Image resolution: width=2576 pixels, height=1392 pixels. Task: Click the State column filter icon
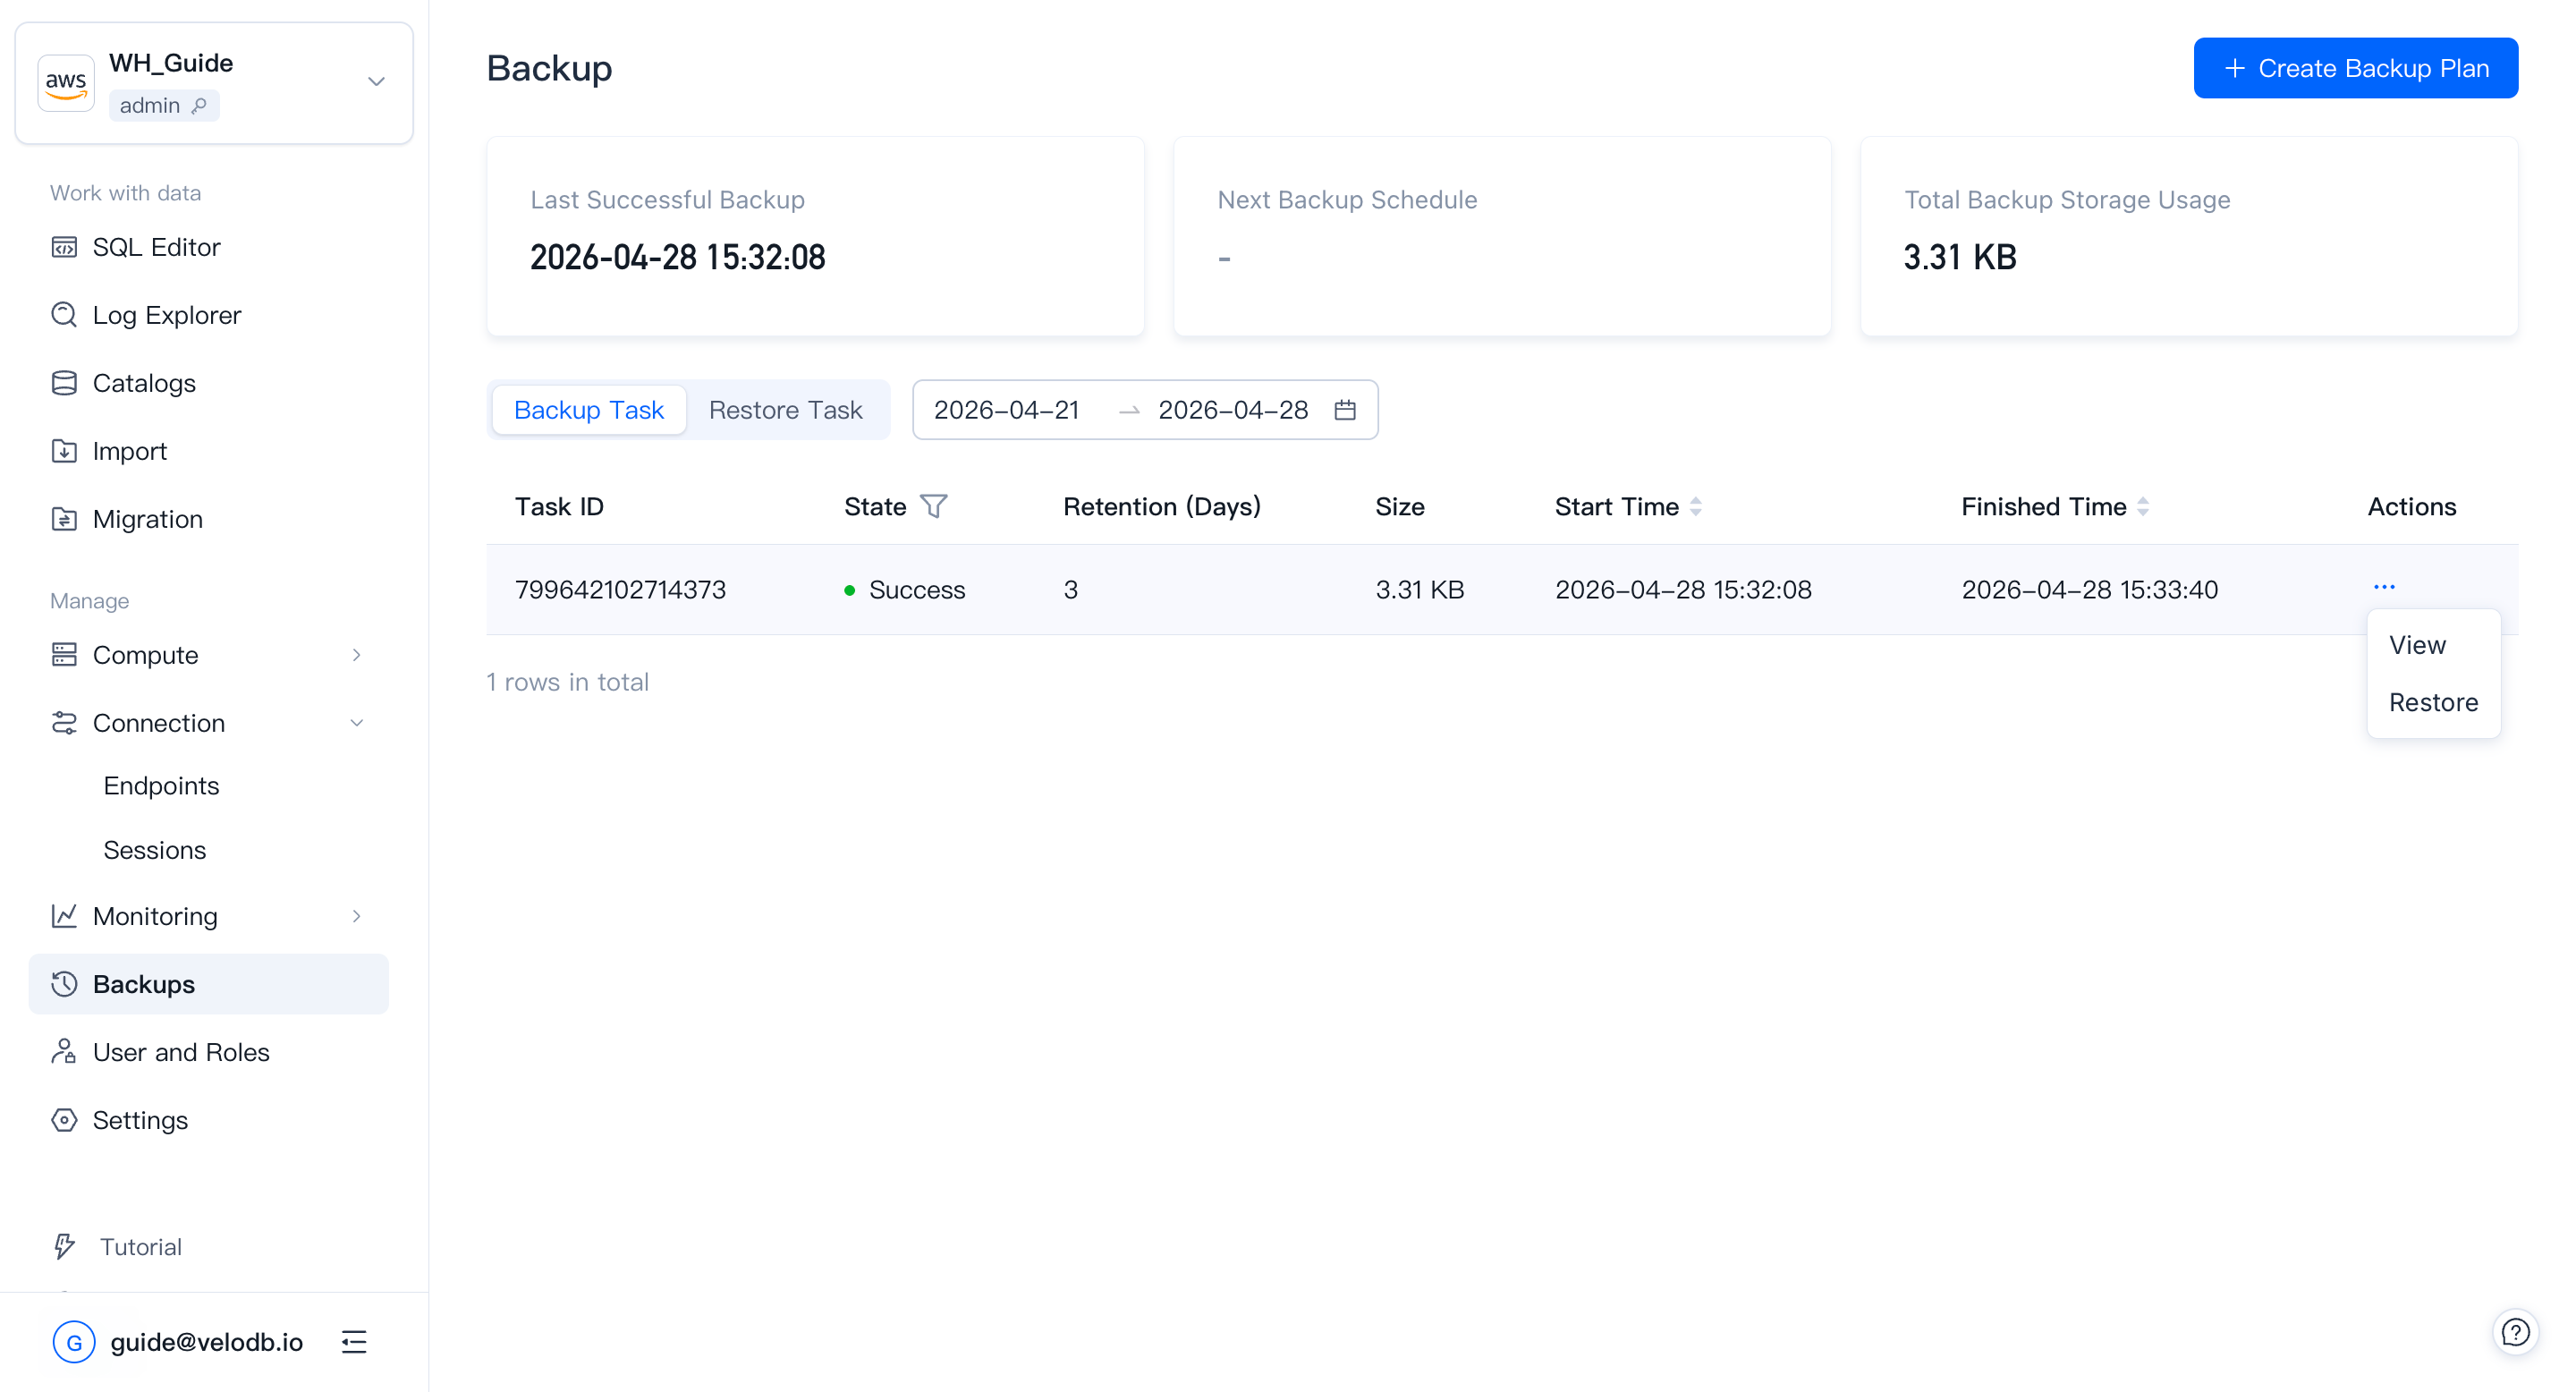933,507
